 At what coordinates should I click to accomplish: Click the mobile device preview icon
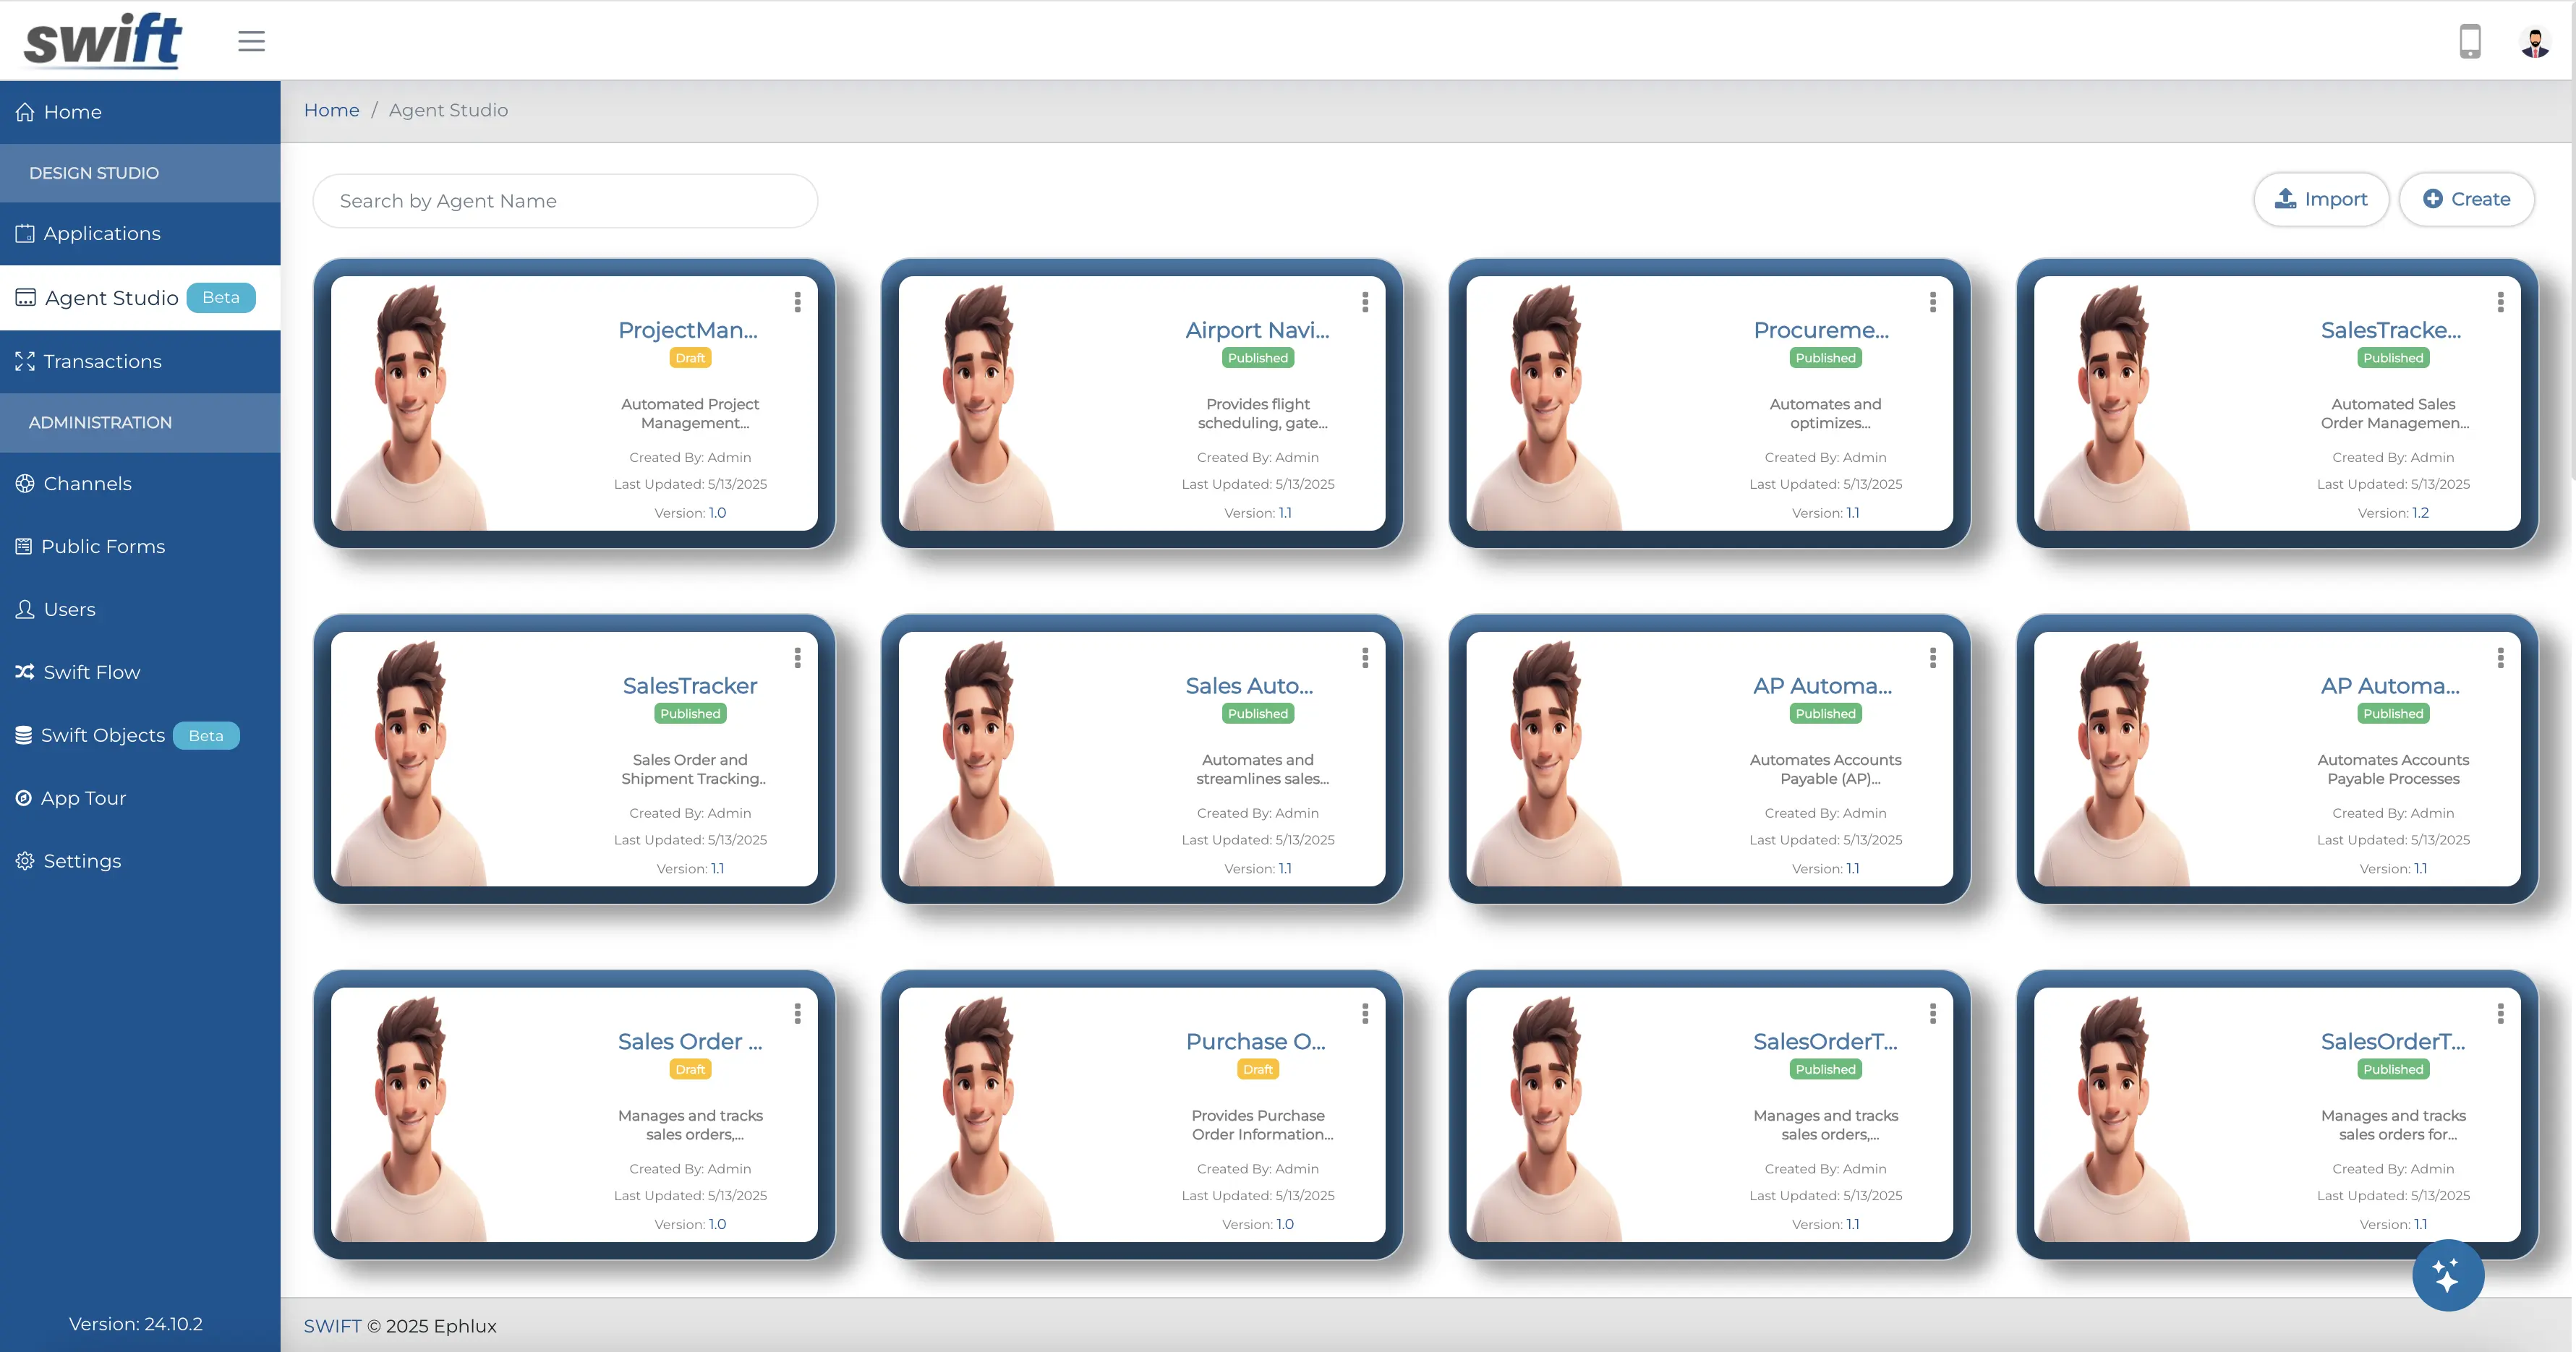tap(2469, 41)
